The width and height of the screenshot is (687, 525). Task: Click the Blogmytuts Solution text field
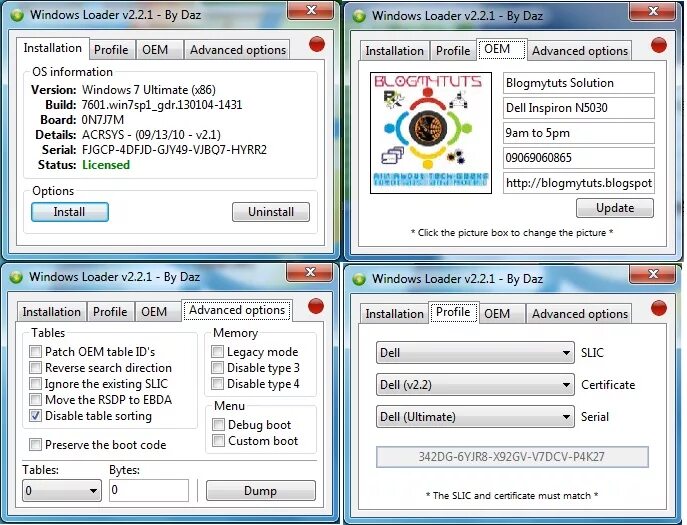pos(579,83)
